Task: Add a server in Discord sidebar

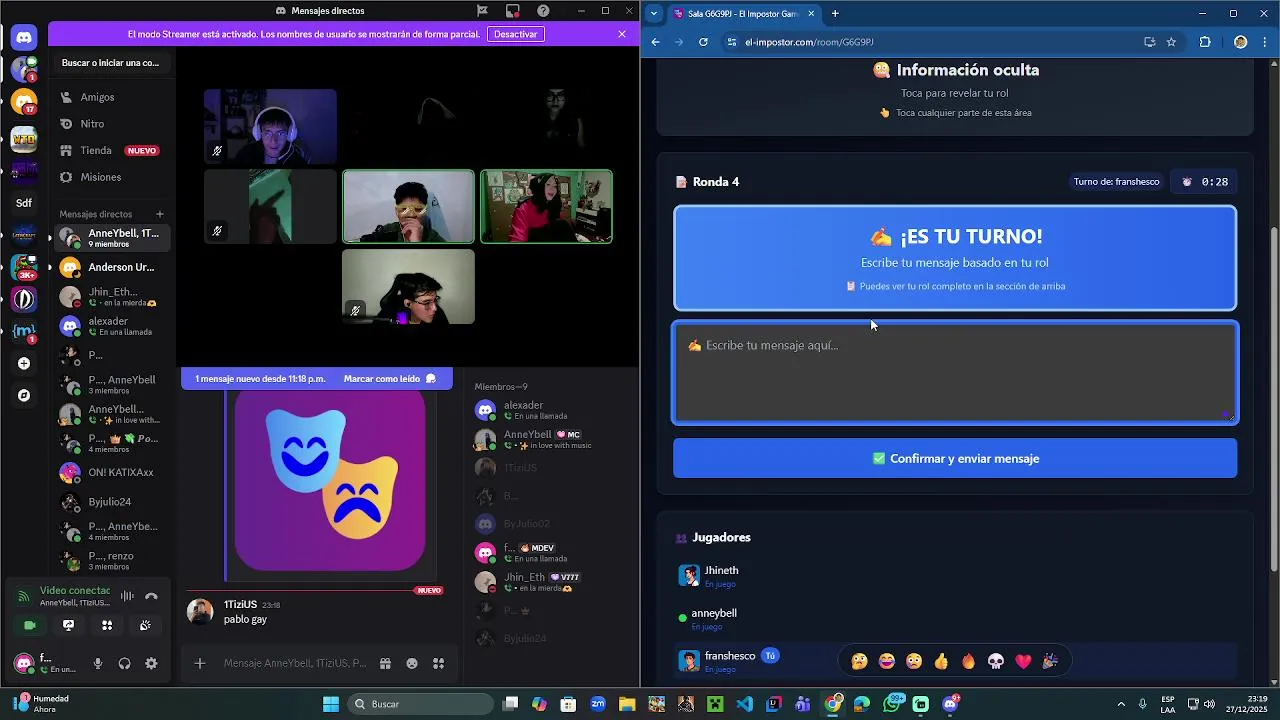Action: [24, 364]
